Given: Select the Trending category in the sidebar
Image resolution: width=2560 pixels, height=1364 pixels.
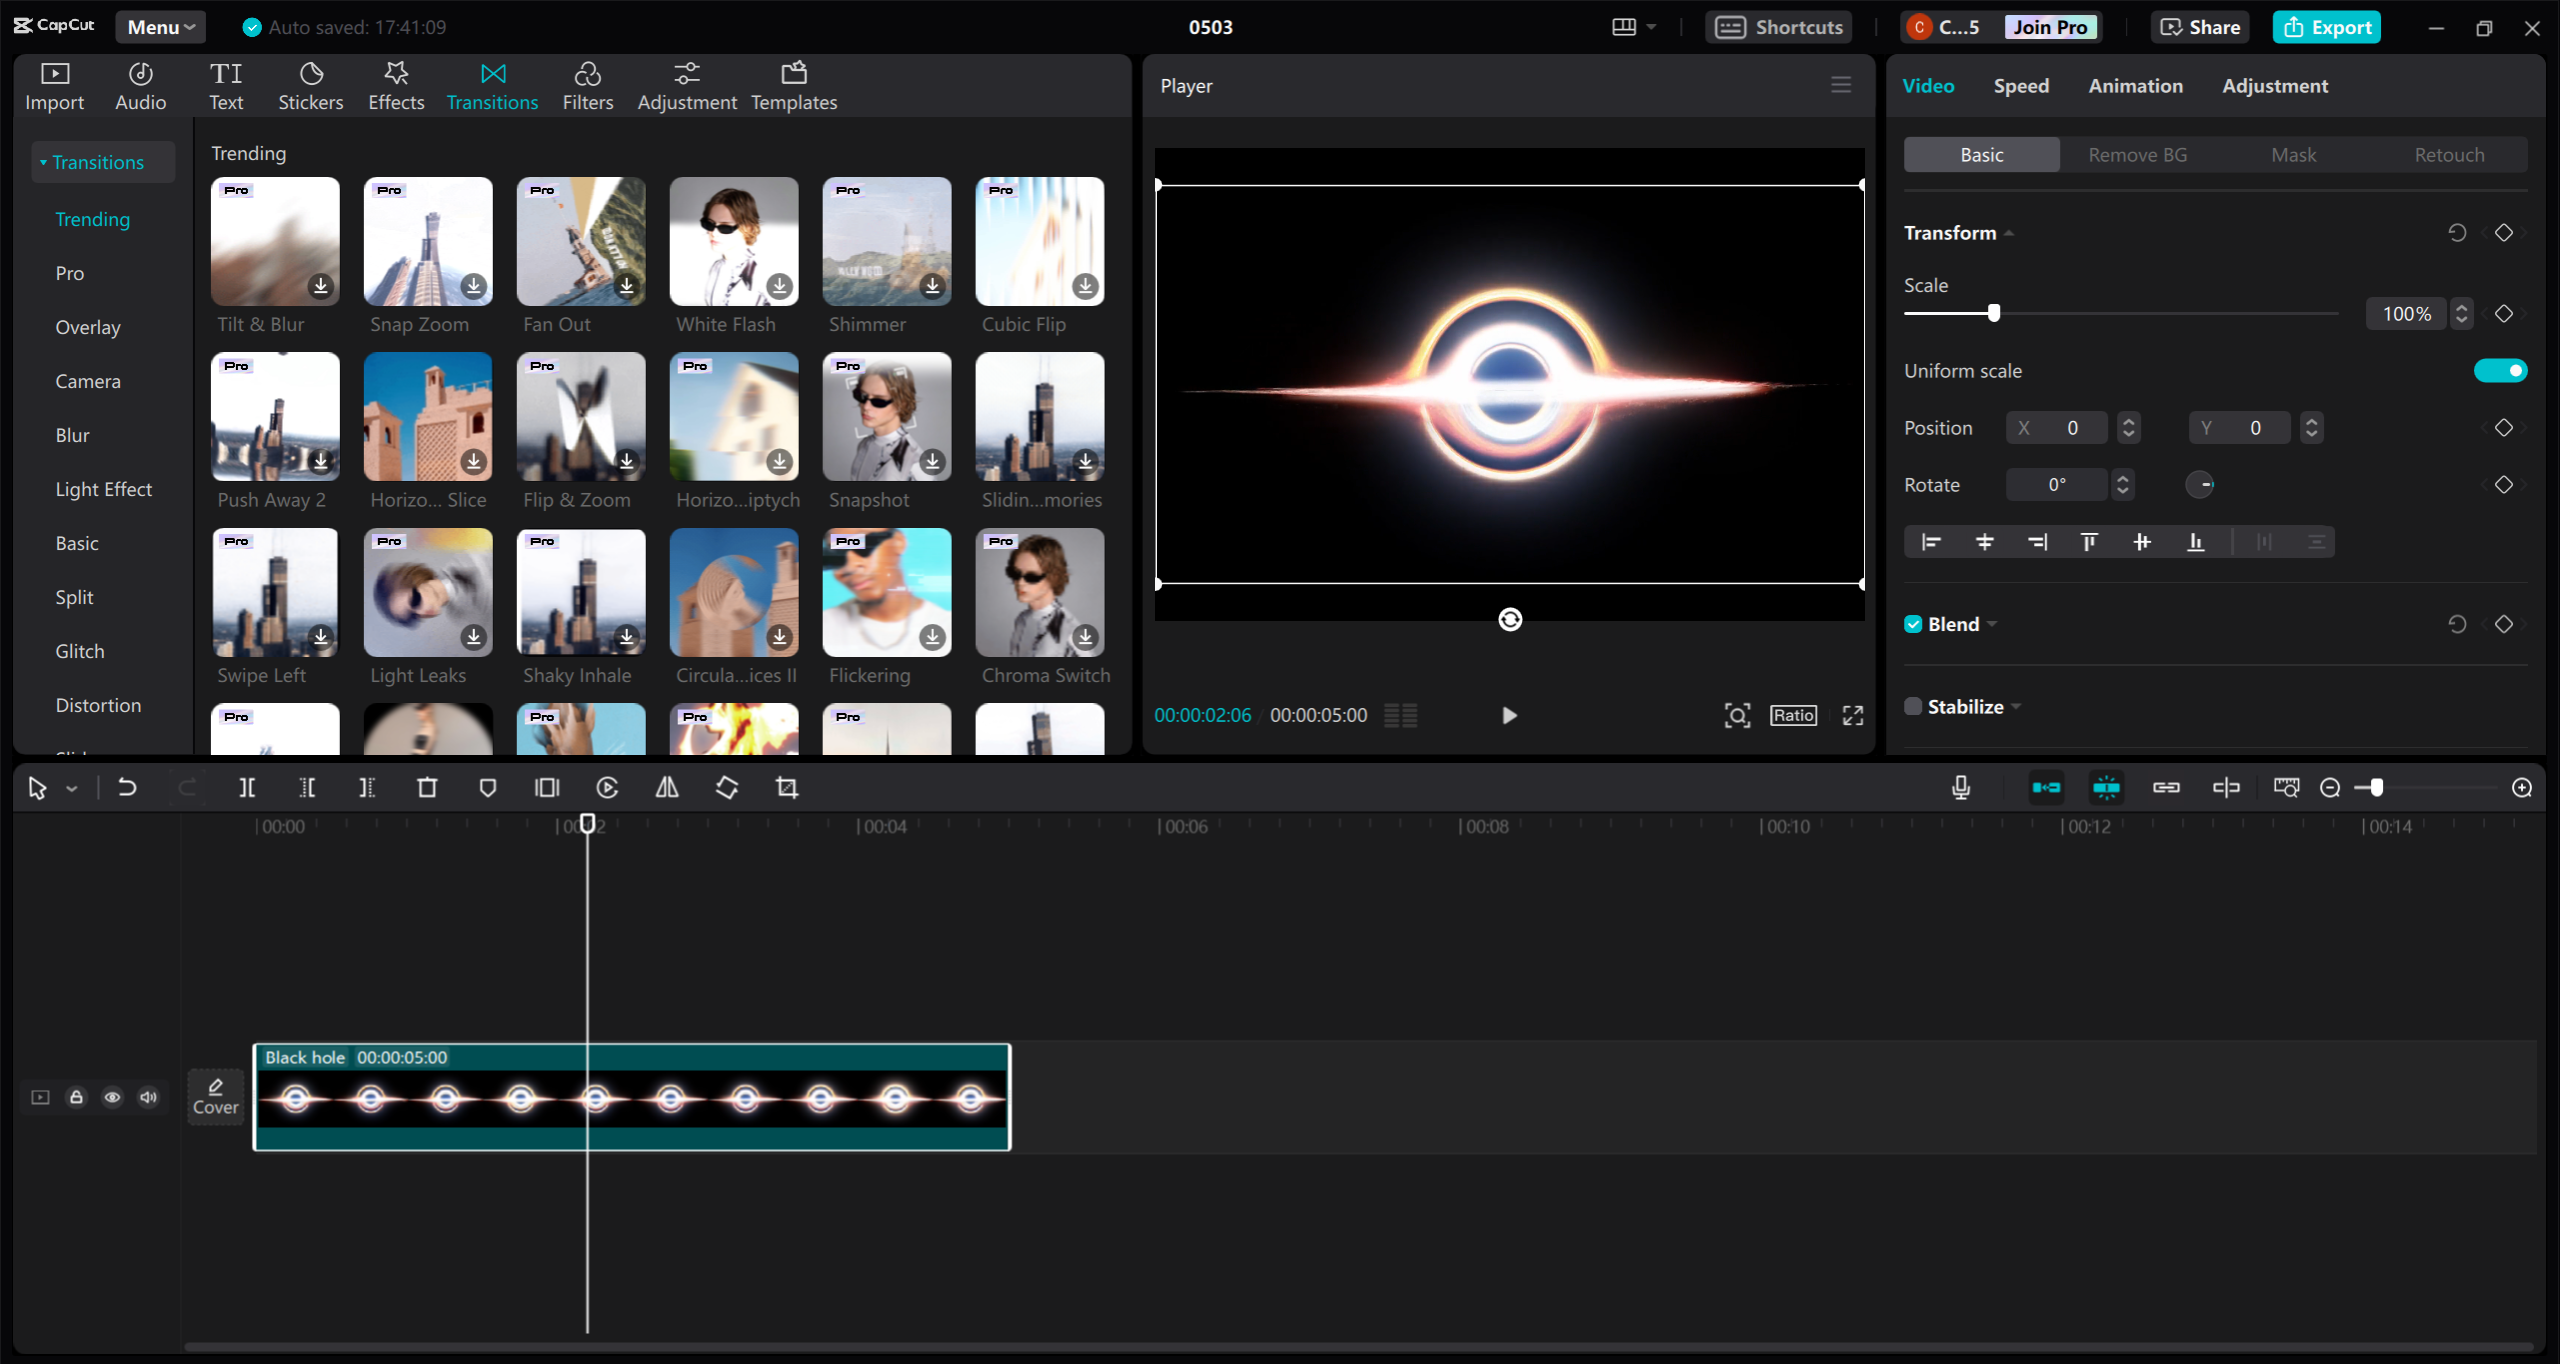Looking at the screenshot, I should click(x=93, y=219).
